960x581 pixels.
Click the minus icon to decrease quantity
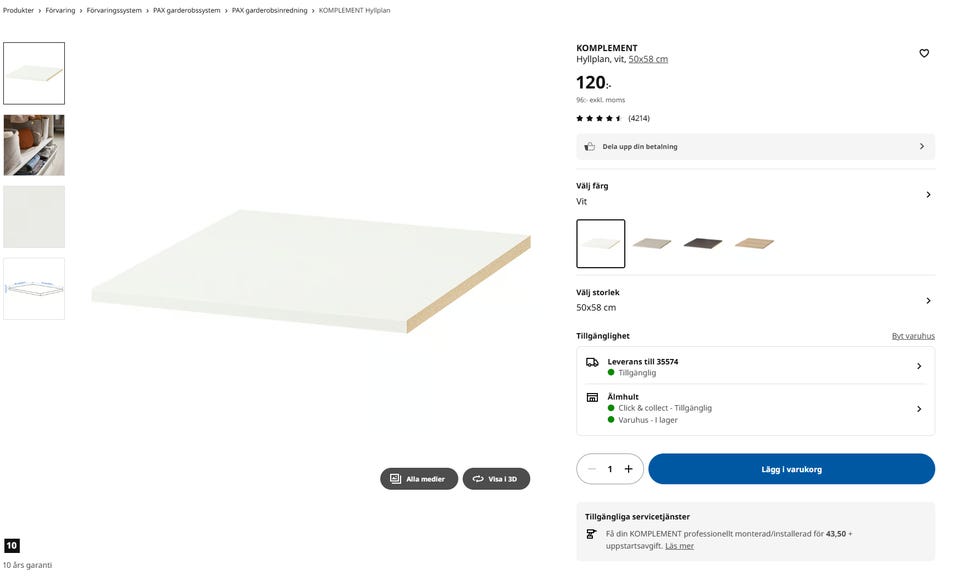tap(592, 469)
